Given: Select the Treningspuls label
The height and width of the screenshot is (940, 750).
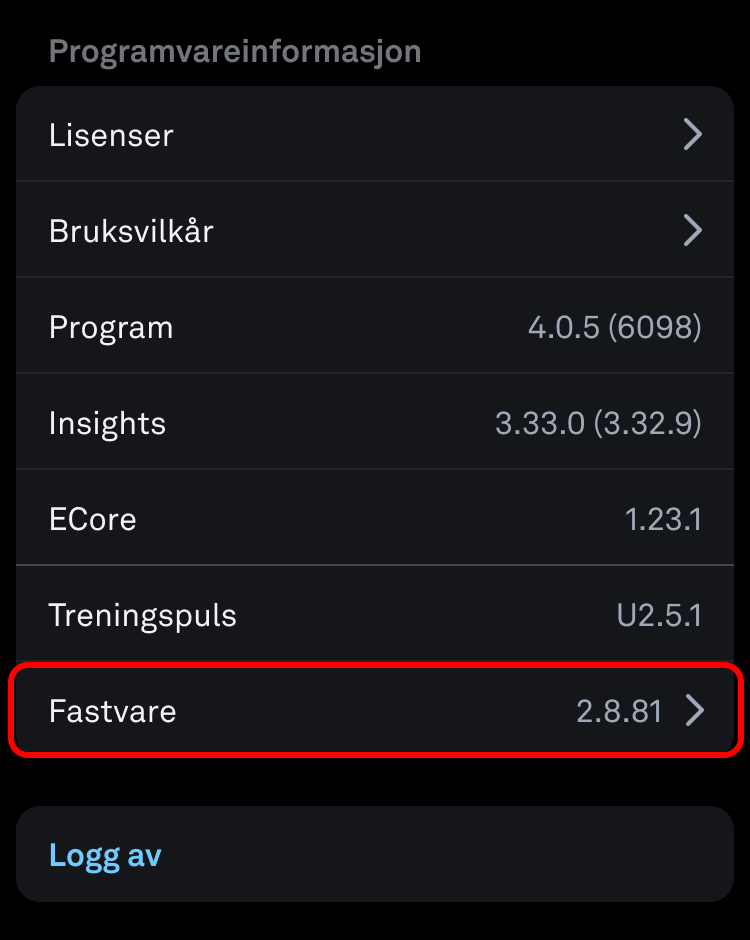Looking at the screenshot, I should (142, 615).
